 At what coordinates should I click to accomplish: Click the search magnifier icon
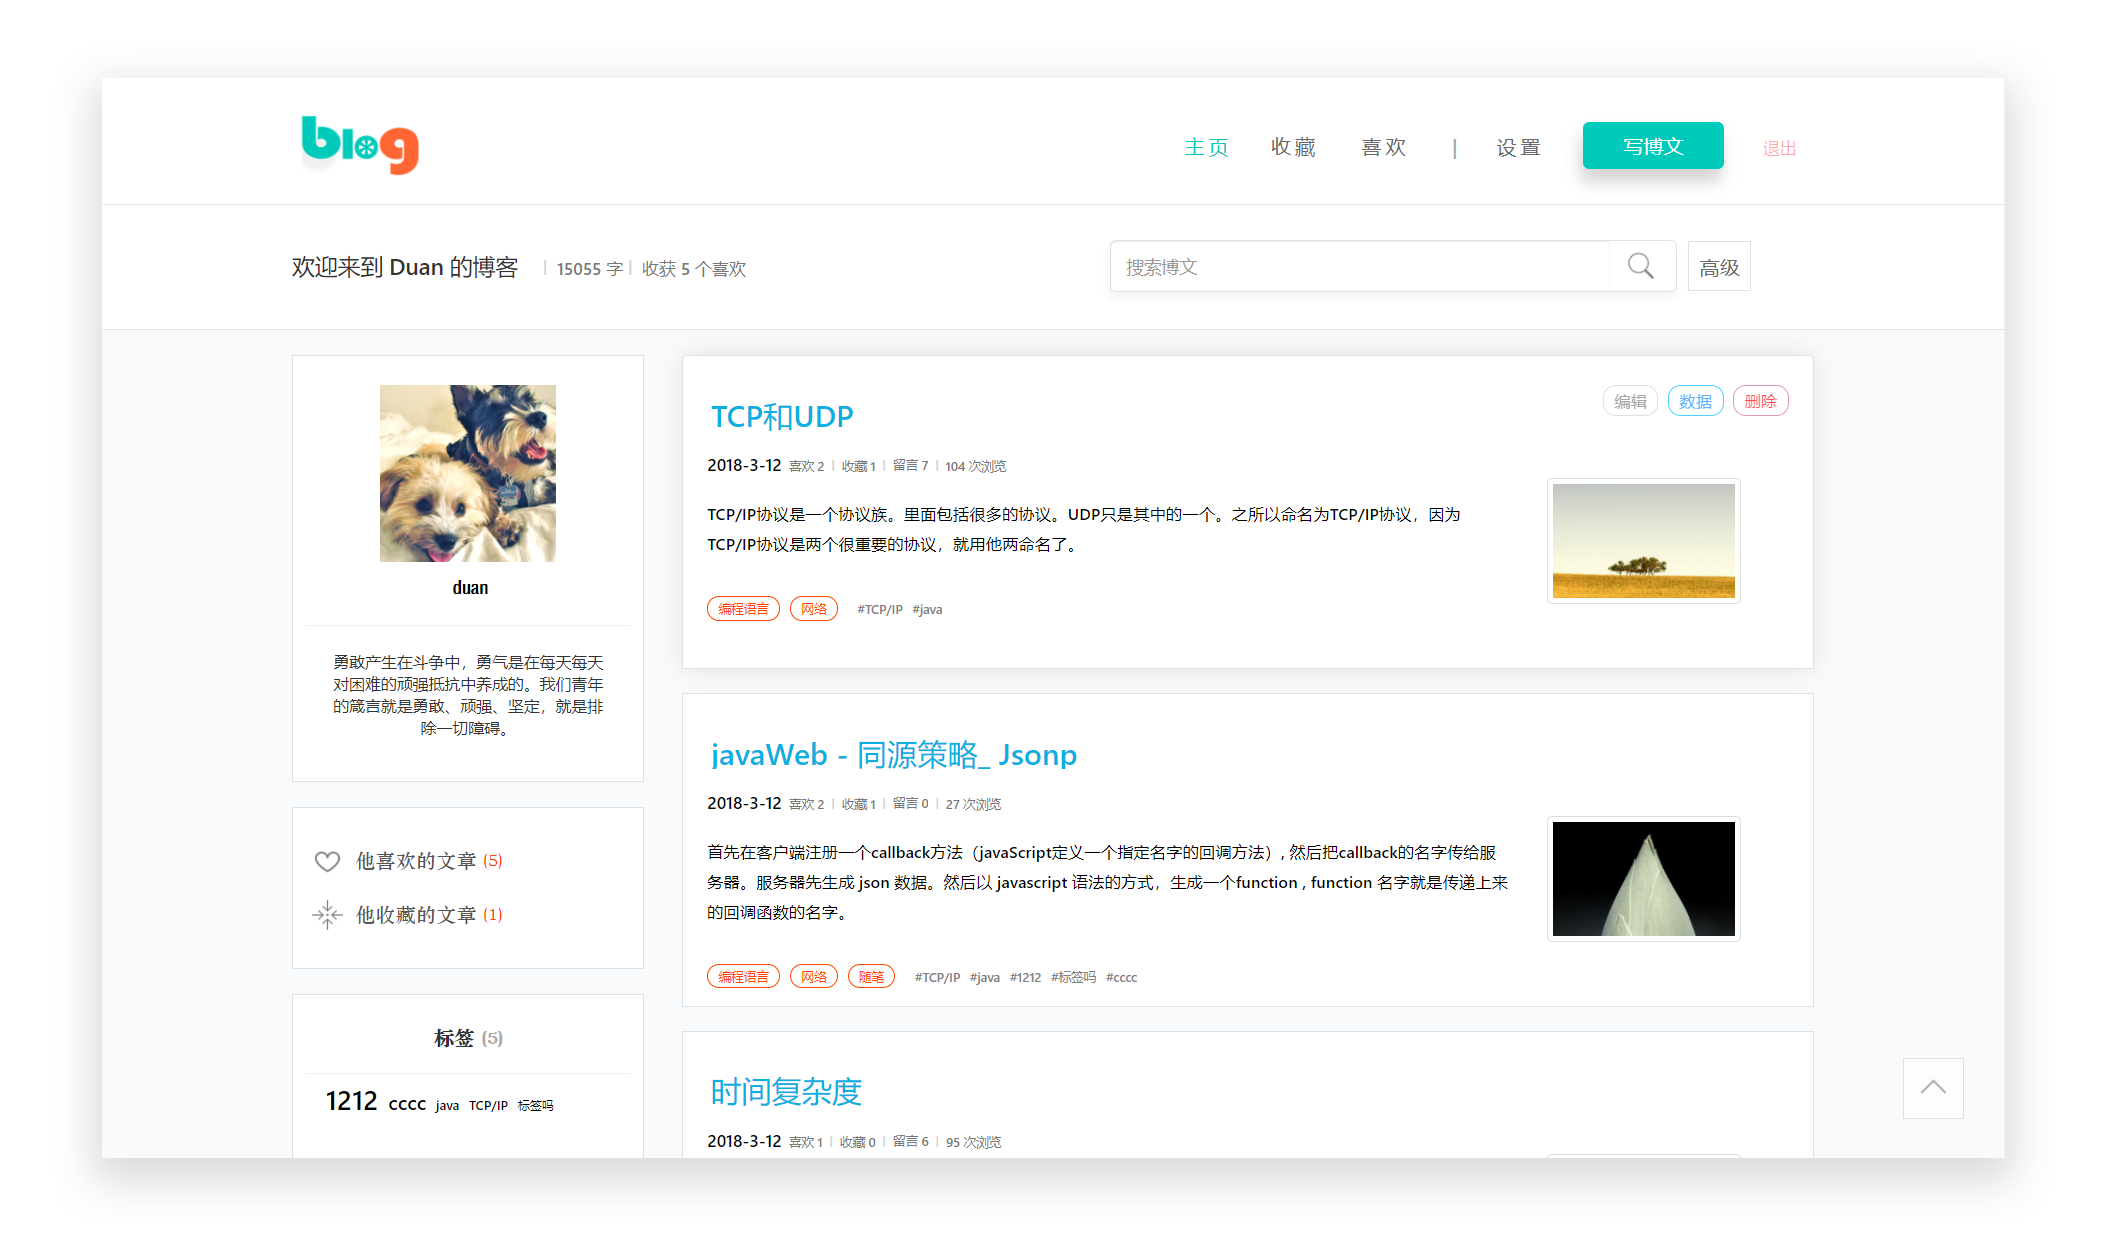coord(1640,266)
